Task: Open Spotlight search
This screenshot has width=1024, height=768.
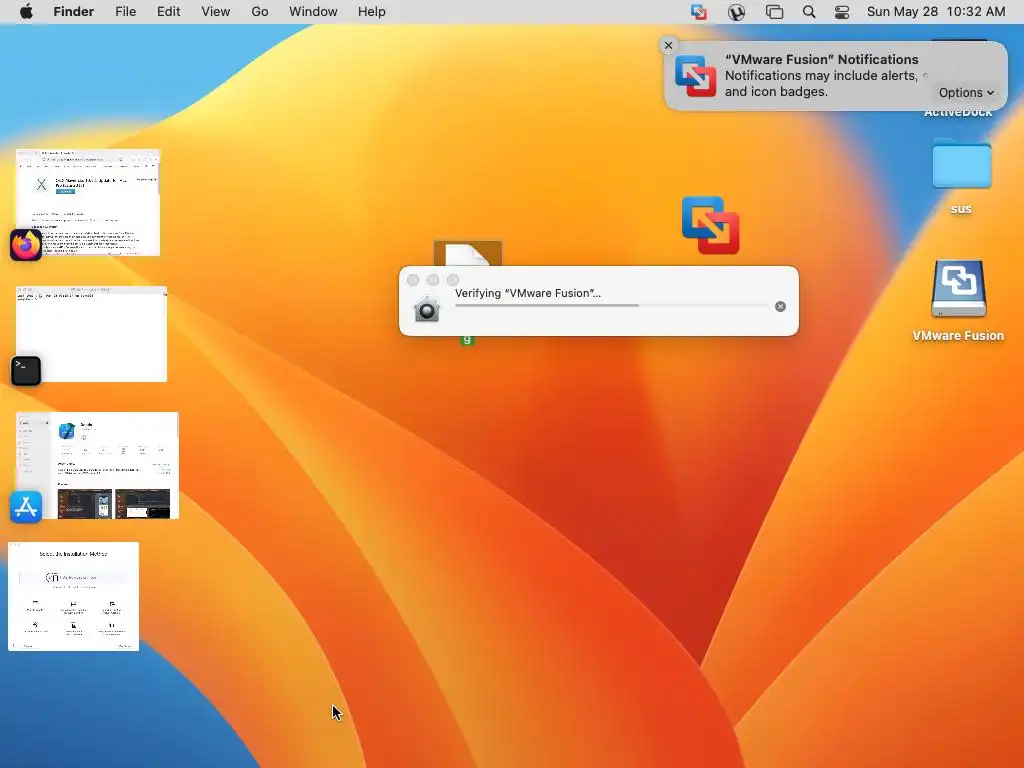Action: (x=809, y=12)
